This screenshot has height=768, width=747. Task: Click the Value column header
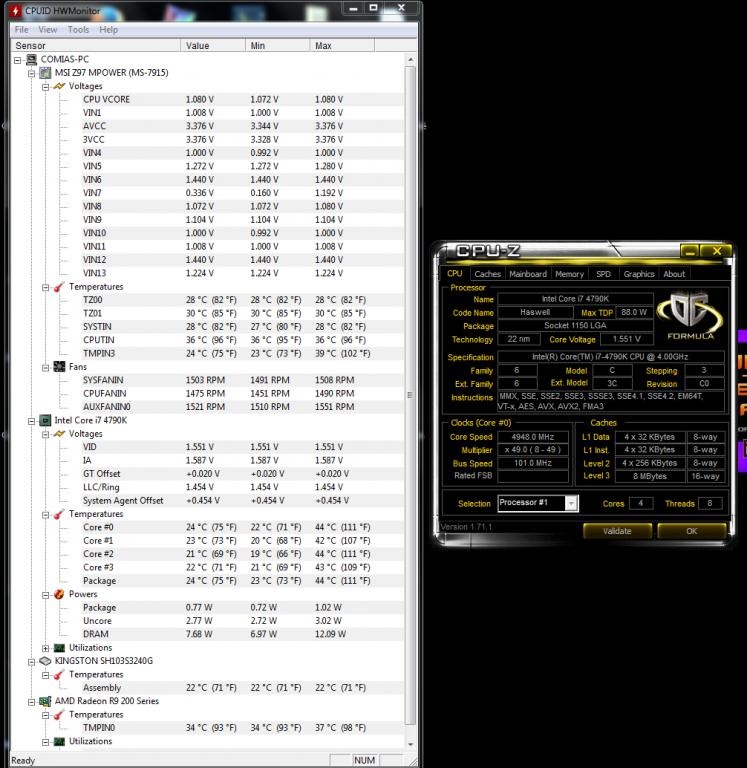[x=213, y=46]
